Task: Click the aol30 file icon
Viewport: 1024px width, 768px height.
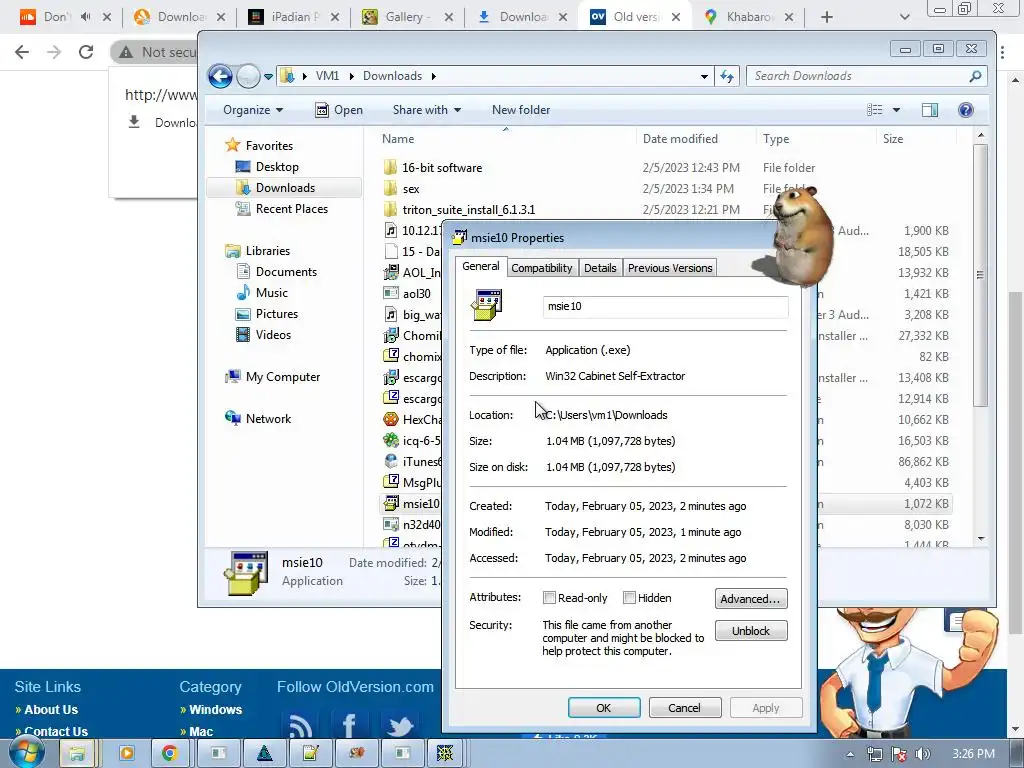Action: (x=391, y=293)
